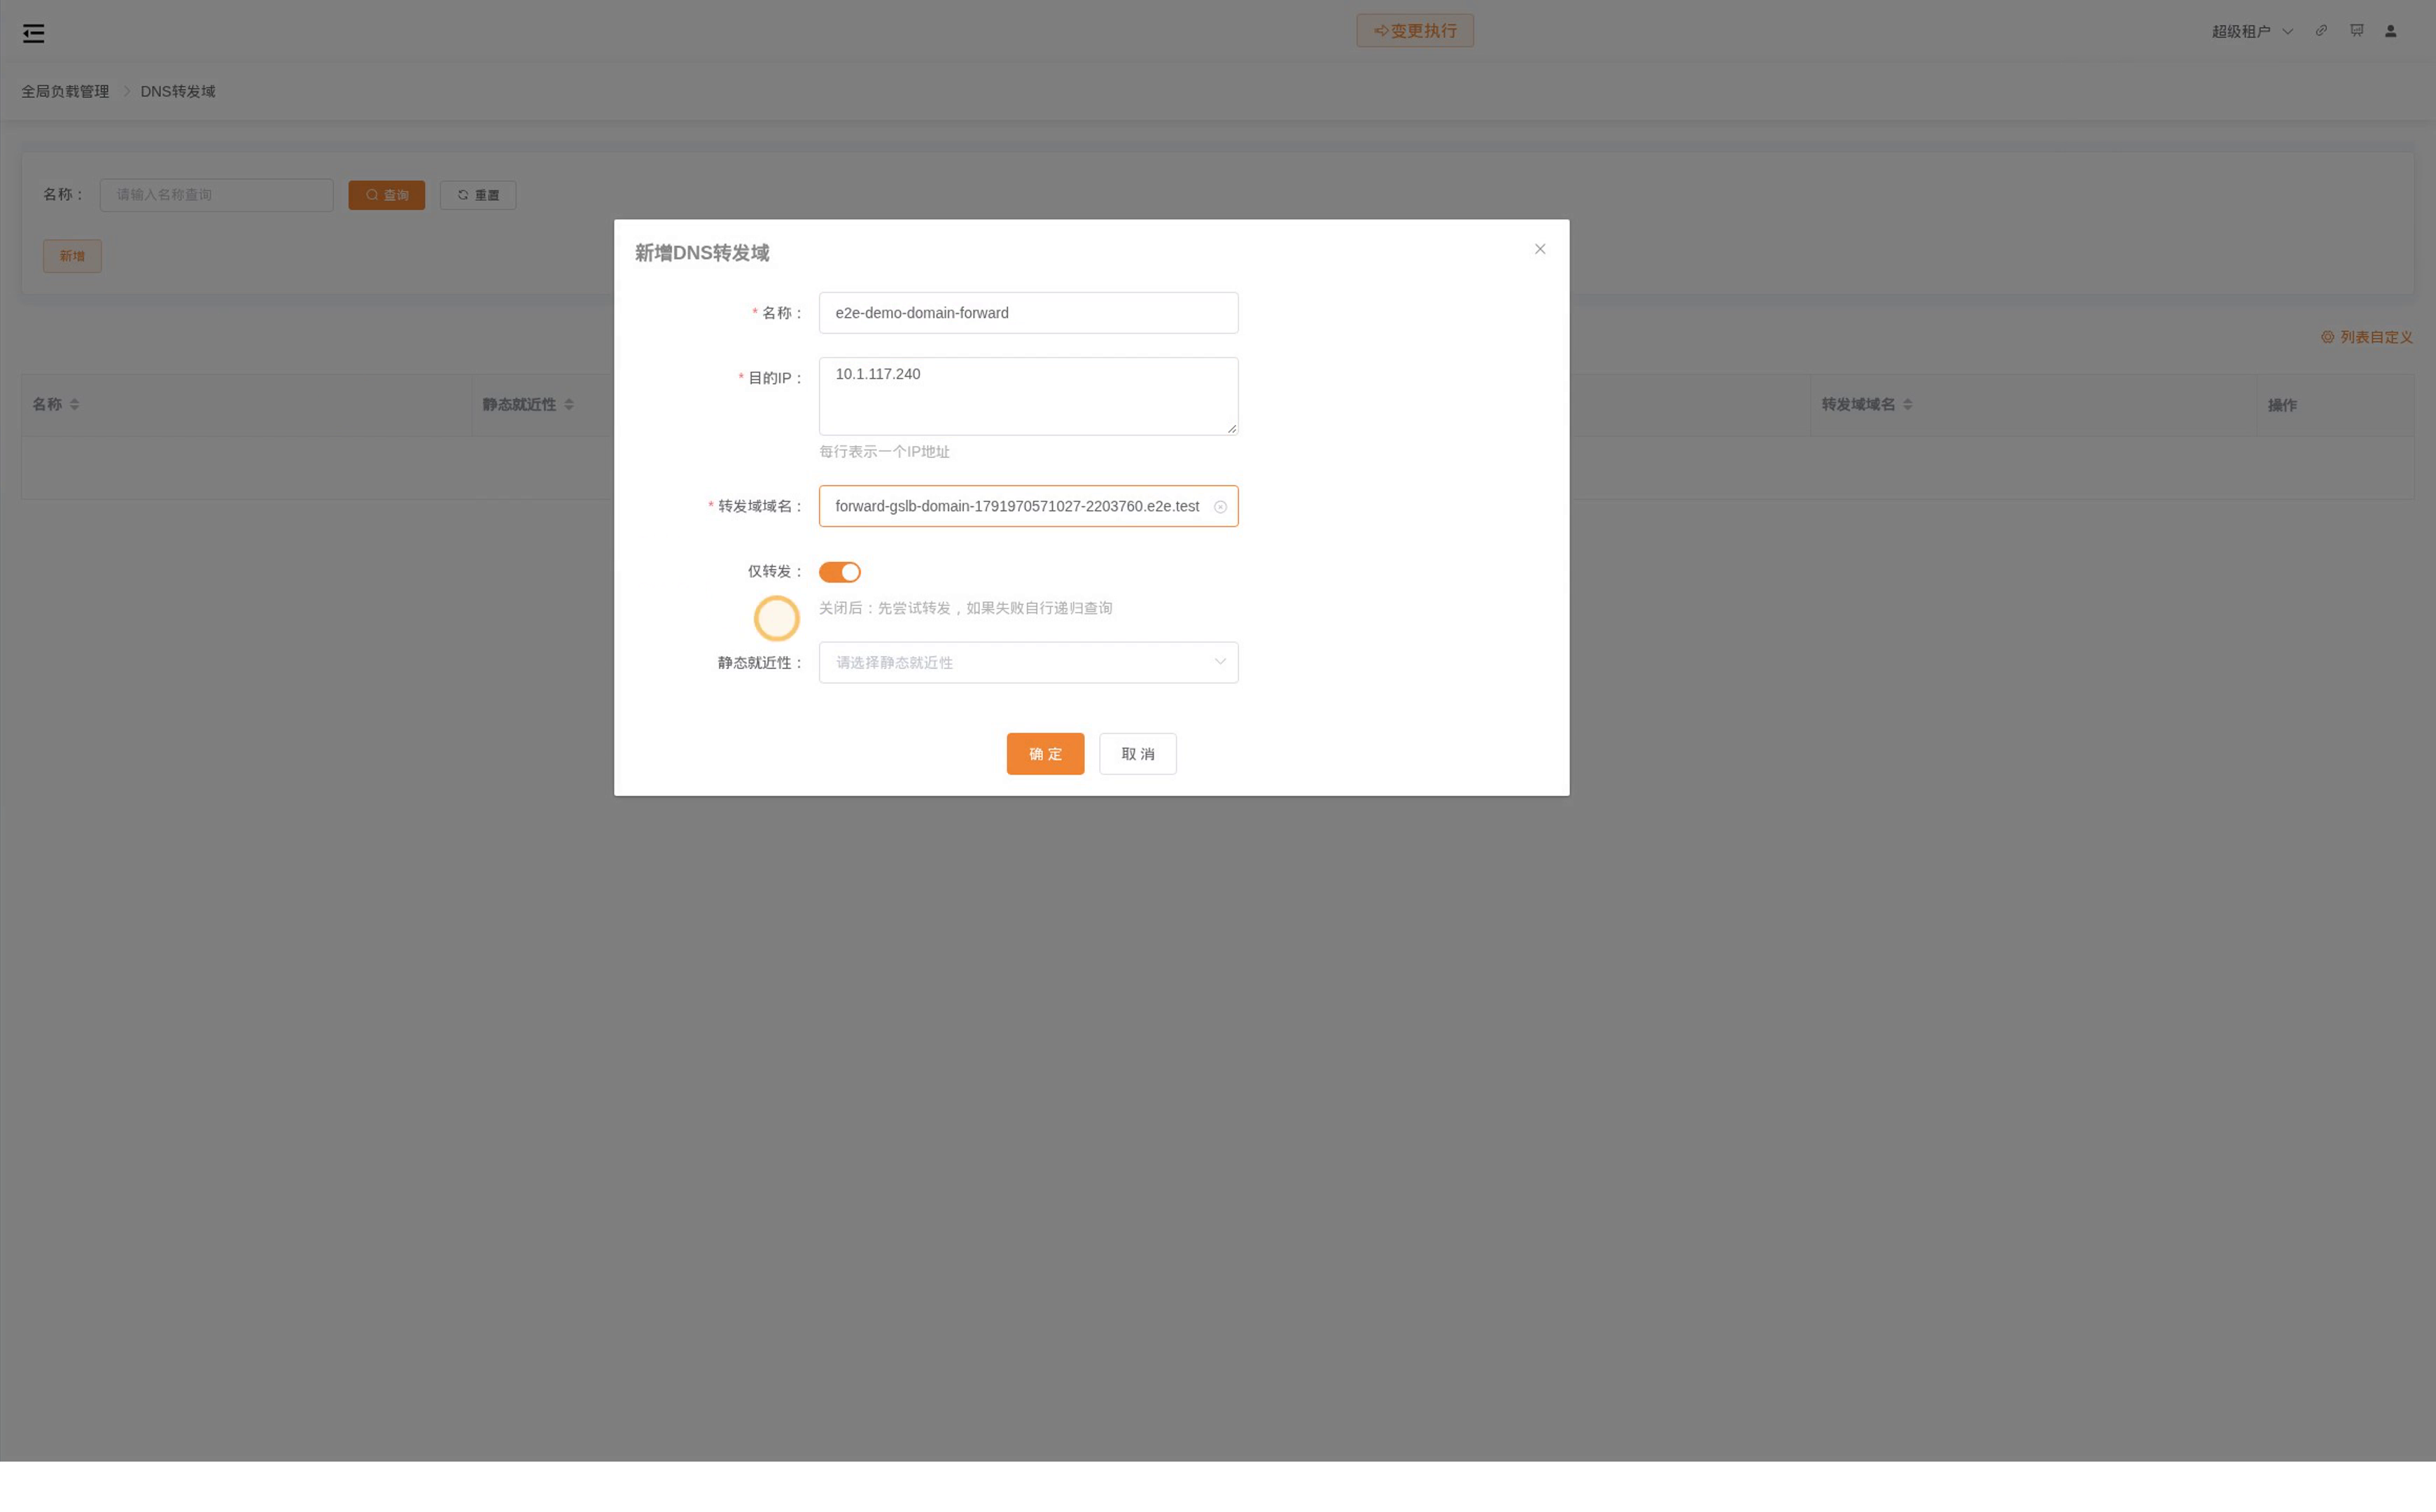The image size is (2436, 1512).
Task: Click the 确定 button
Action: [1045, 754]
